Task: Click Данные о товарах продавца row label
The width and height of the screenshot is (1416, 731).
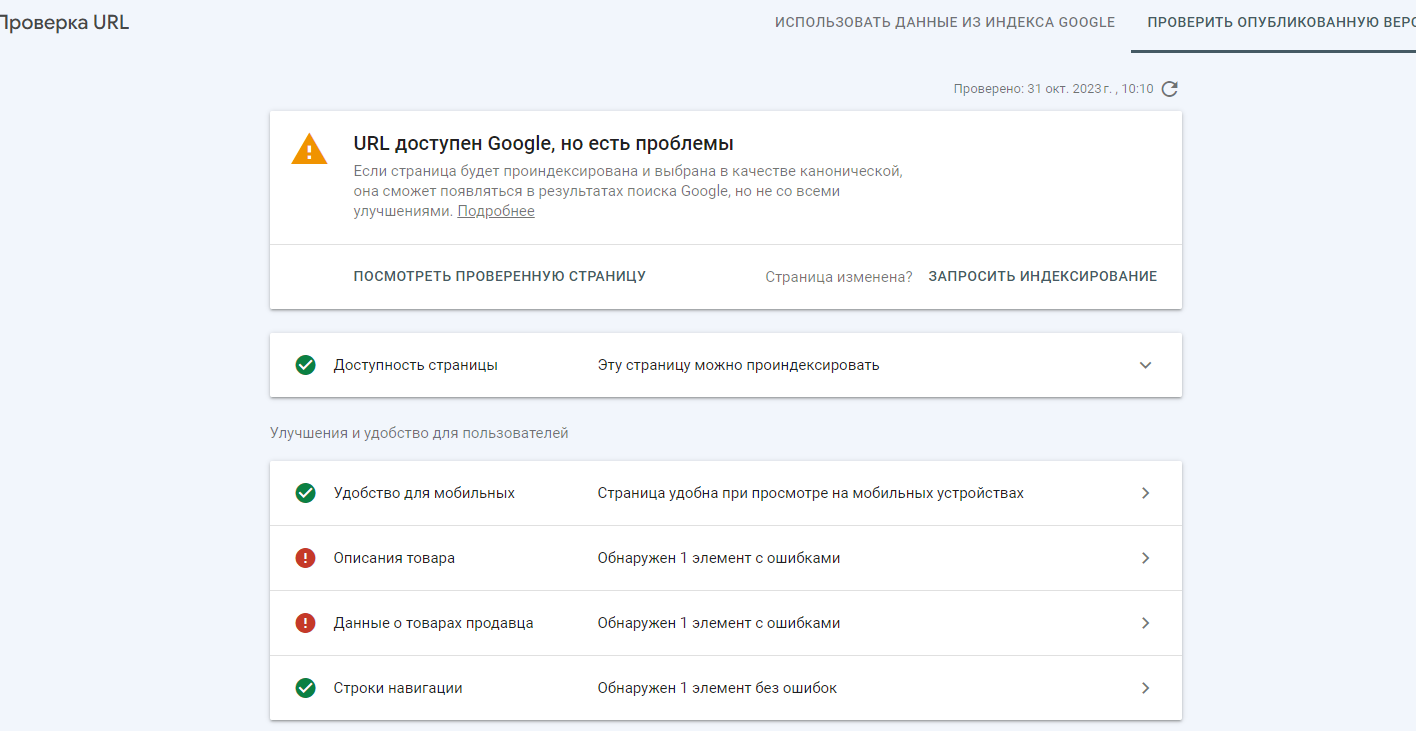Action: [x=434, y=623]
